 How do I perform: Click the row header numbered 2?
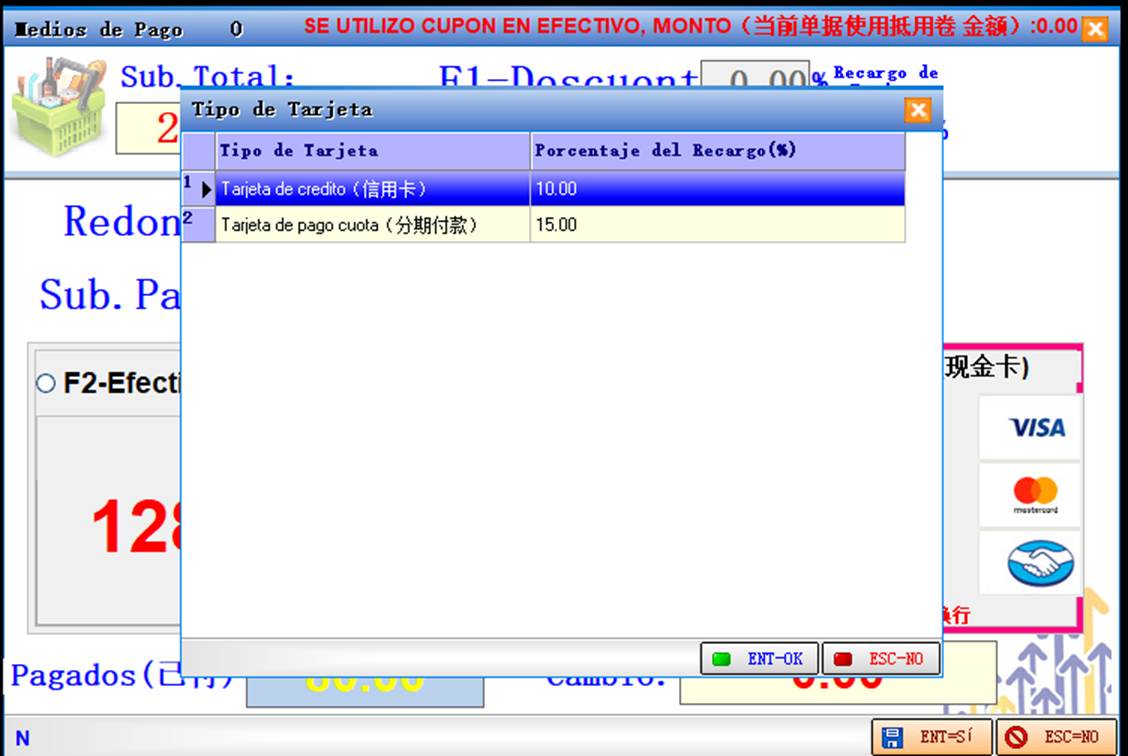(198, 225)
